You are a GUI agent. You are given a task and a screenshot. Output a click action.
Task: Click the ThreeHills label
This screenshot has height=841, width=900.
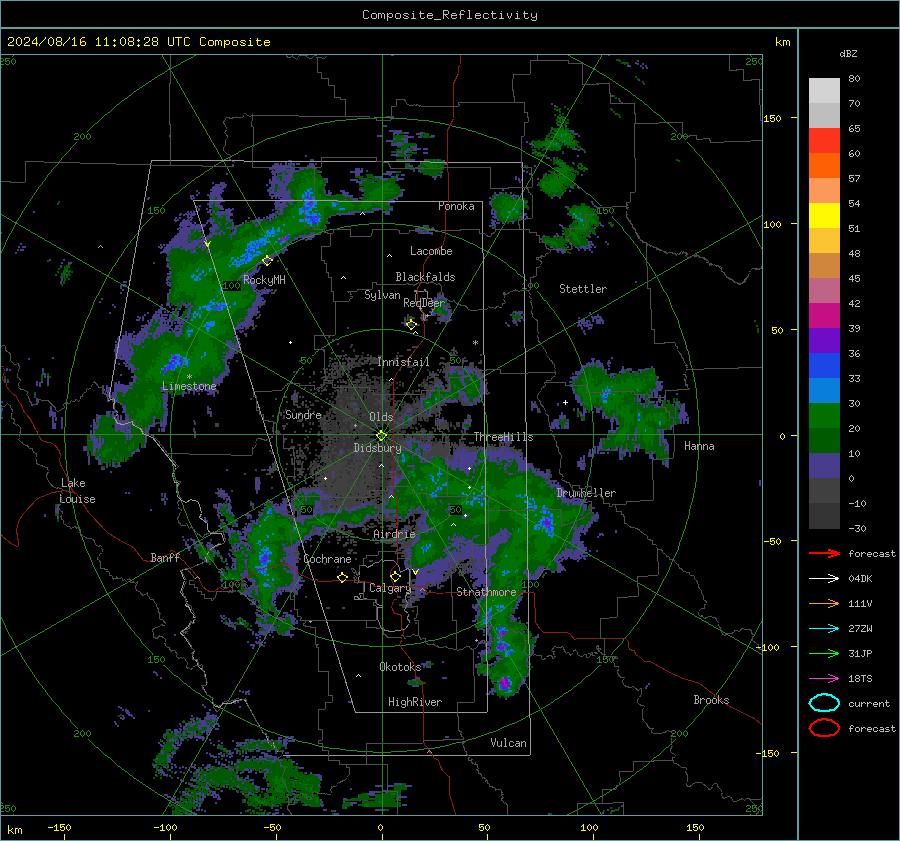click(503, 437)
